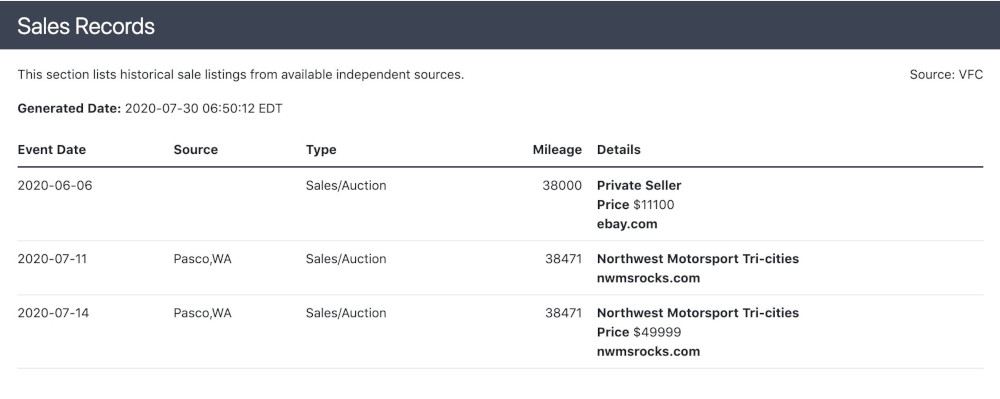Select the 2020-07-14 event date

[53, 314]
